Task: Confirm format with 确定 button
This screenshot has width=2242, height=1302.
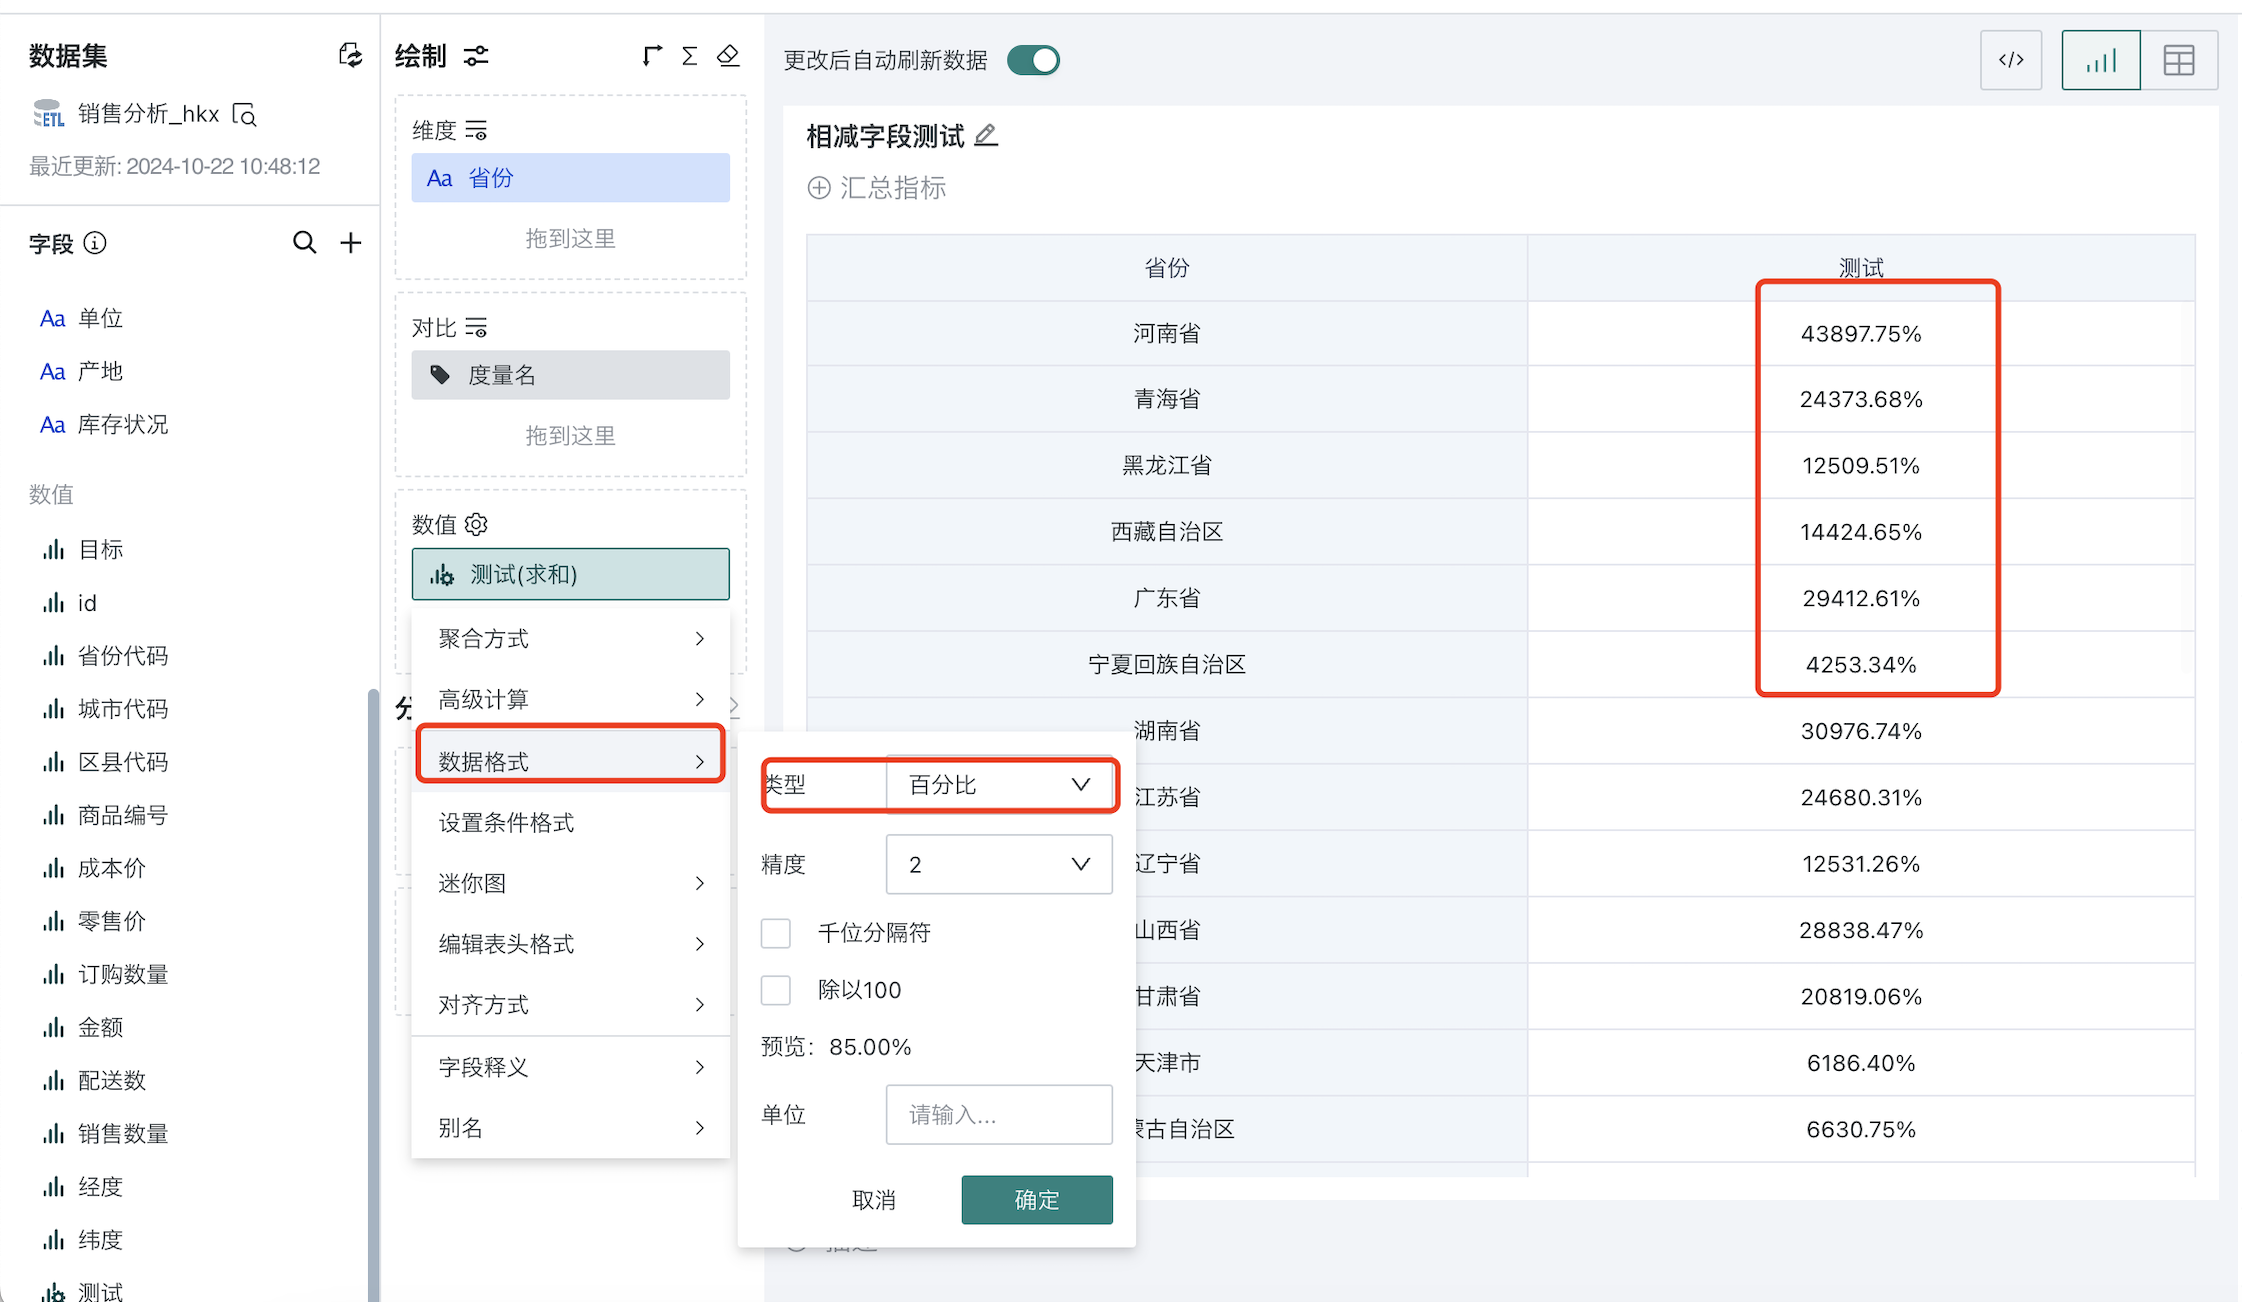Action: (1037, 1200)
